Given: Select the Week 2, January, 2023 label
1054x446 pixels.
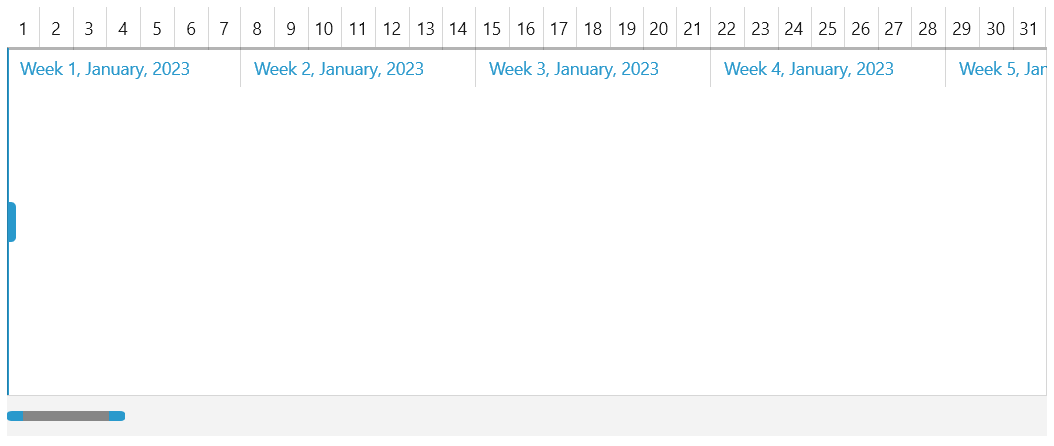Looking at the screenshot, I should [x=339, y=69].
